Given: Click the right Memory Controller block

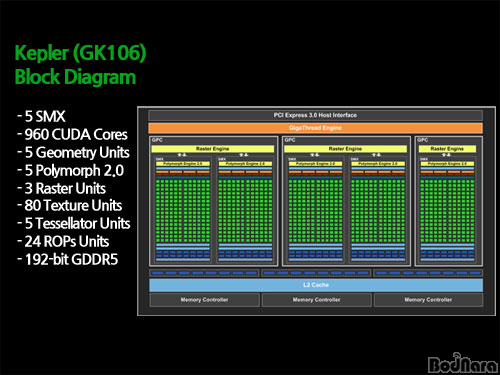Looking at the screenshot, I should click(x=428, y=300).
